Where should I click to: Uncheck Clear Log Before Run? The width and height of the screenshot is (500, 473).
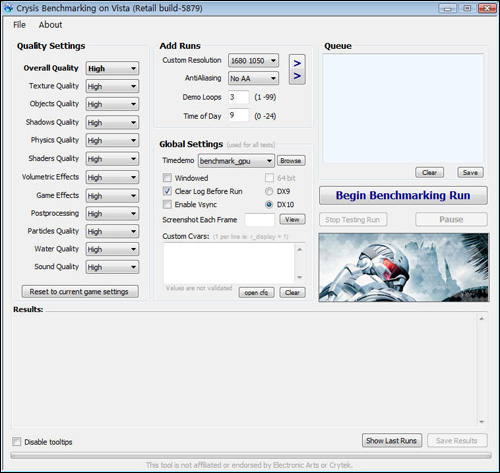pyautogui.click(x=167, y=191)
